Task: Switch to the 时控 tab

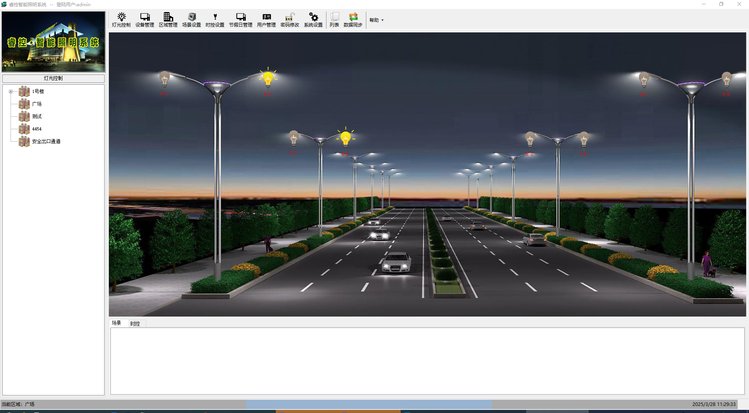Action: pos(135,323)
